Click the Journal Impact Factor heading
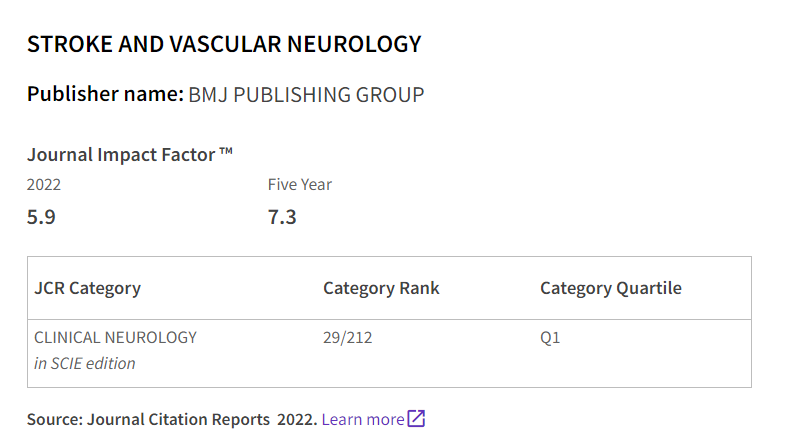 click(121, 154)
